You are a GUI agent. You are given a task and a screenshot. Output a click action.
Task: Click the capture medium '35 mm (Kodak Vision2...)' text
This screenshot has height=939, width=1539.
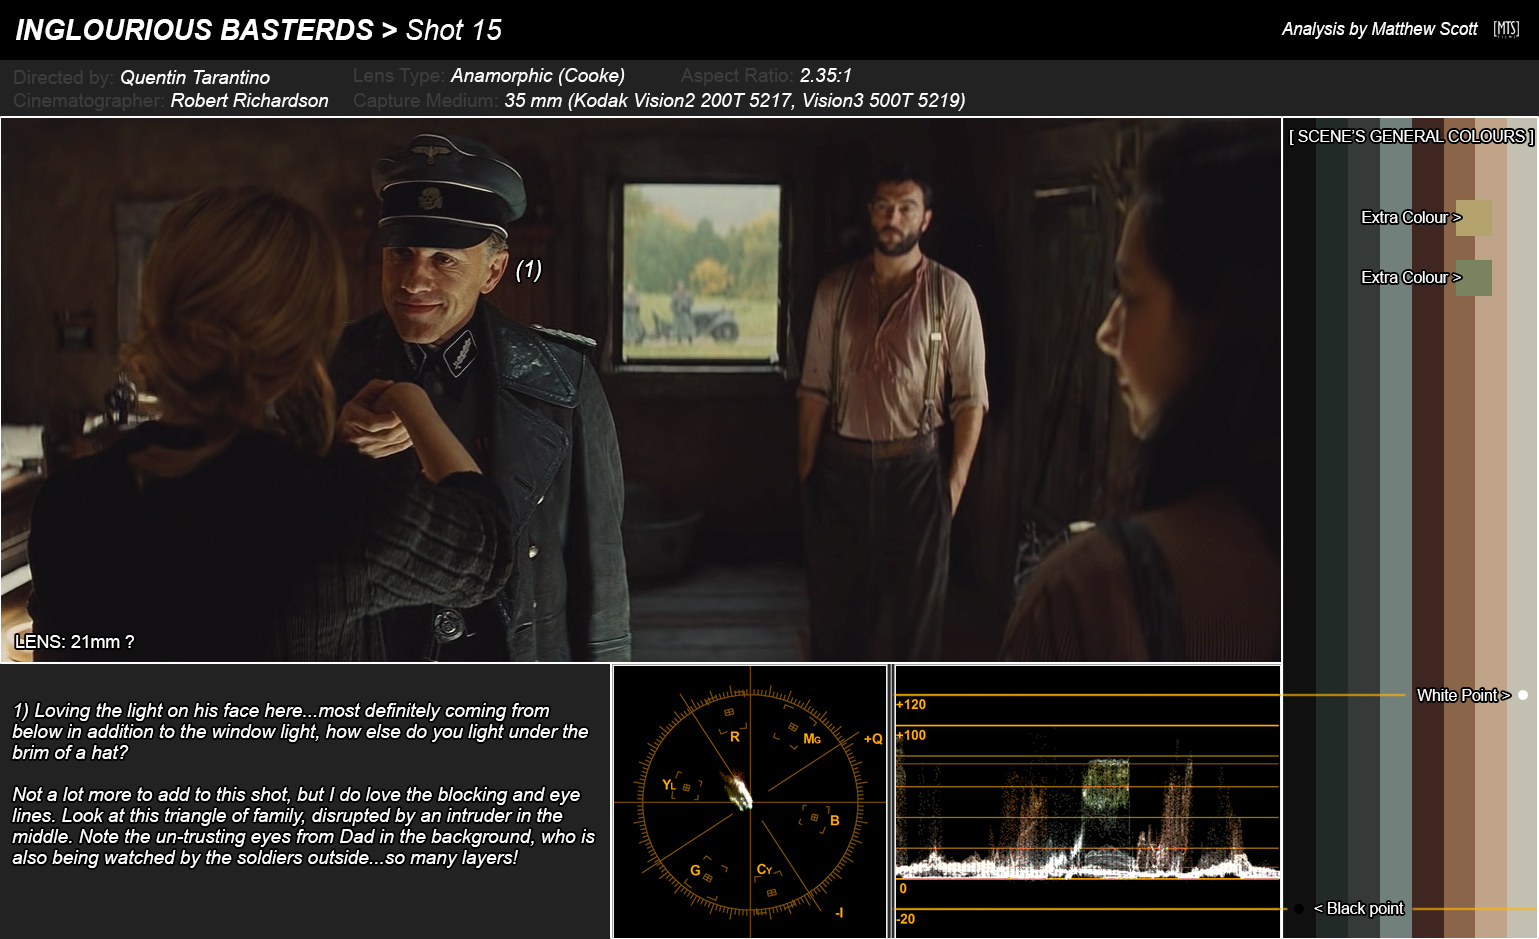pos(735,100)
